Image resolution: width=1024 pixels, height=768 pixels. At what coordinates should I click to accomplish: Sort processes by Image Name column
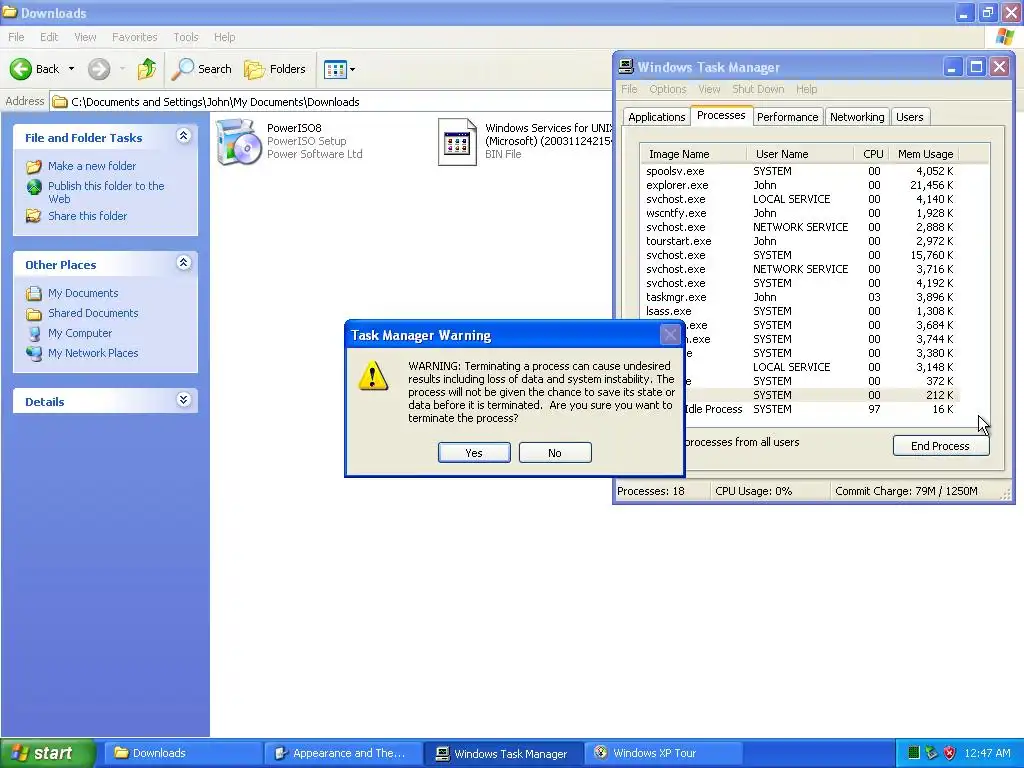click(x=693, y=154)
